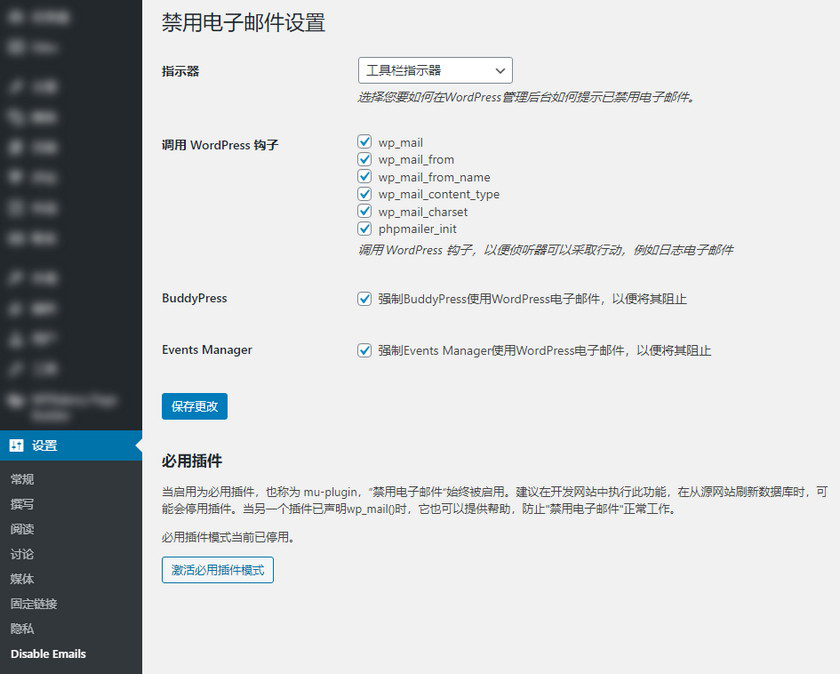Viewport: 840px width, 674px height.
Task: Click the Disable Emails submenu item
Action: tap(48, 654)
